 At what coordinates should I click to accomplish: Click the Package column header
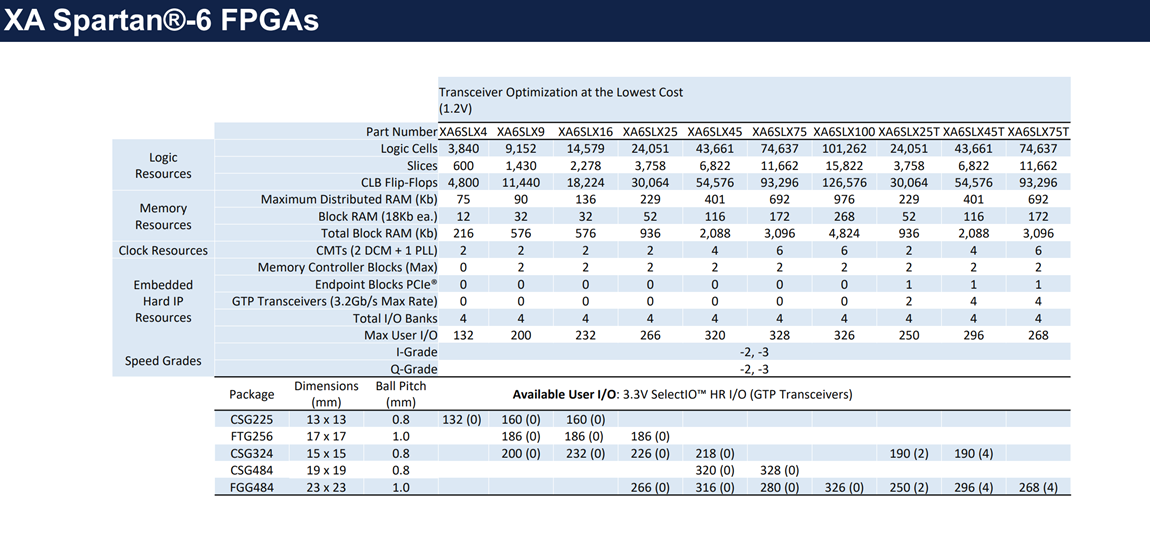pyautogui.click(x=252, y=394)
